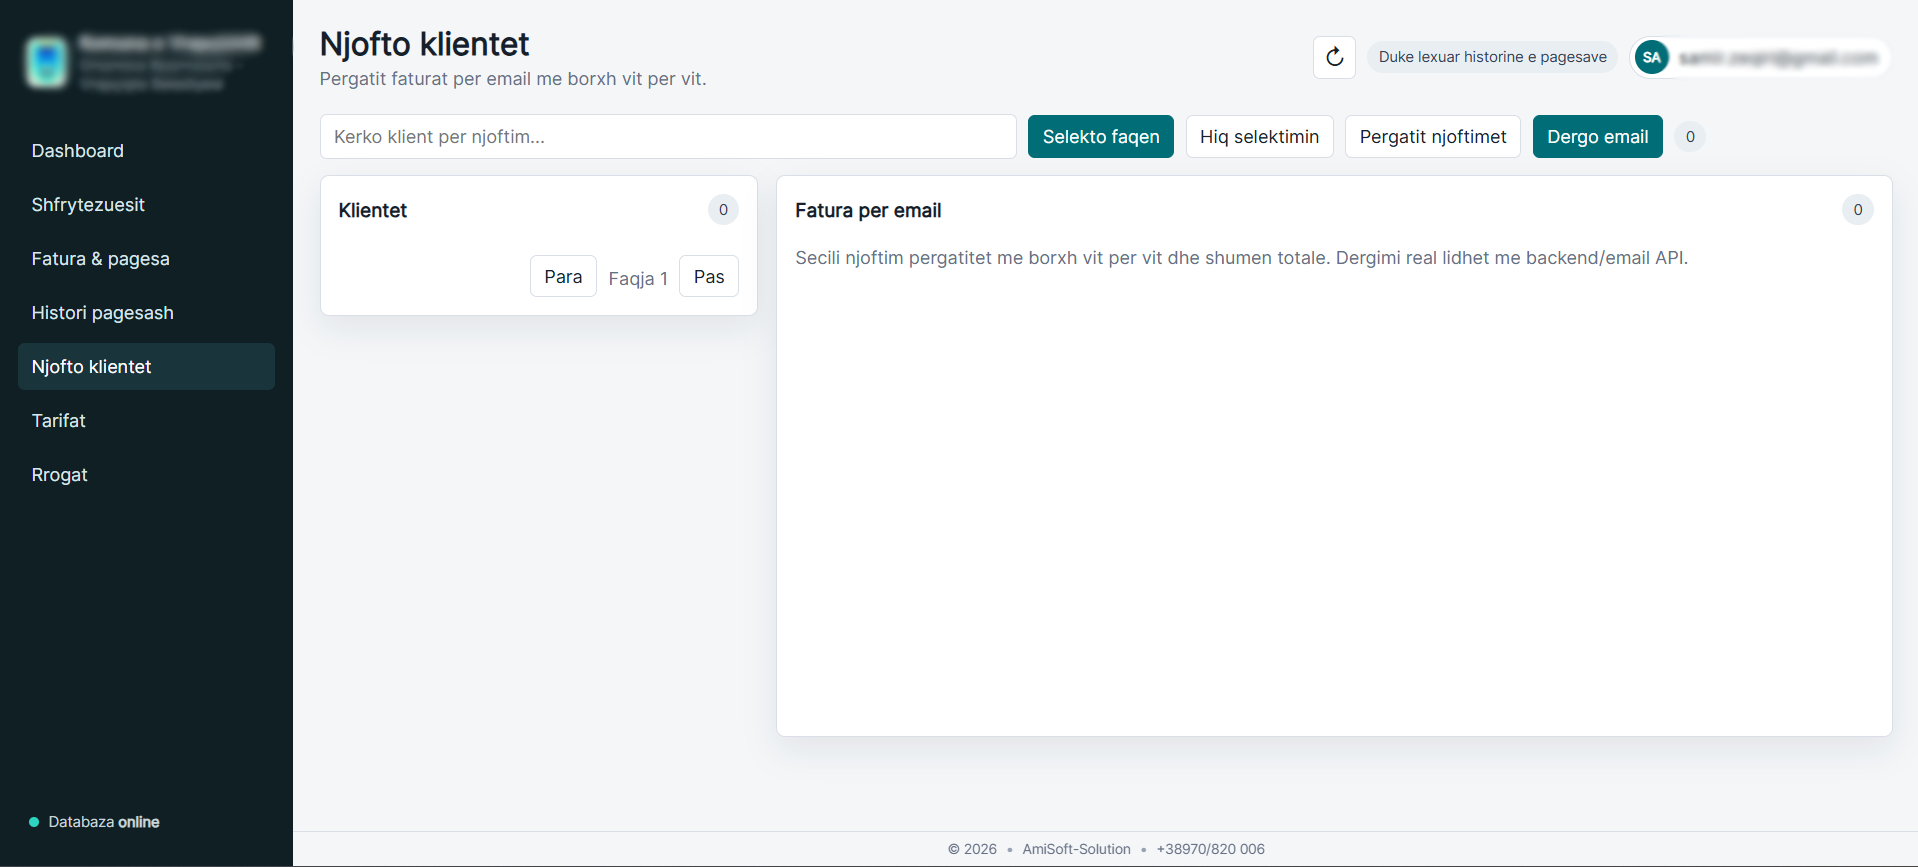This screenshot has width=1918, height=867.
Task: Go to previous page with Para
Action: (563, 277)
